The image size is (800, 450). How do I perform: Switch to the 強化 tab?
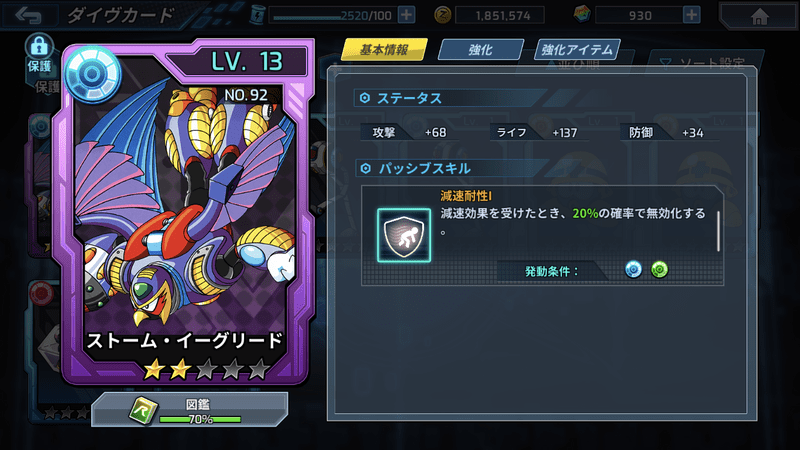coord(480,49)
